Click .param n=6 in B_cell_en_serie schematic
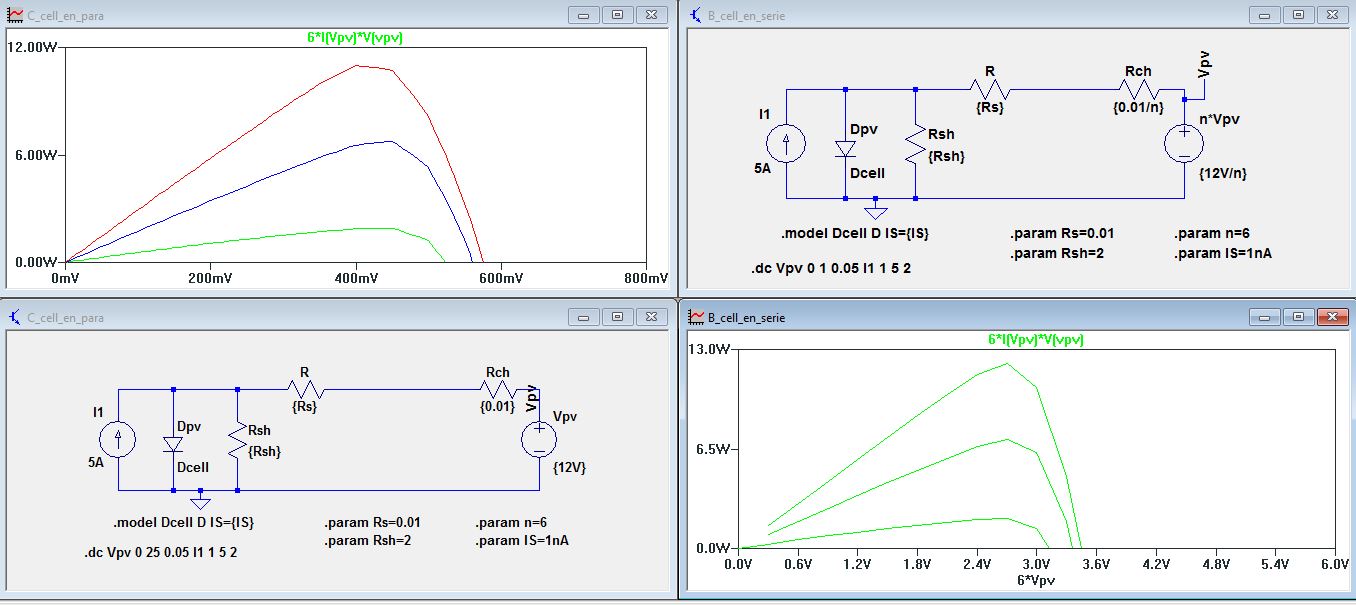 tap(1212, 233)
